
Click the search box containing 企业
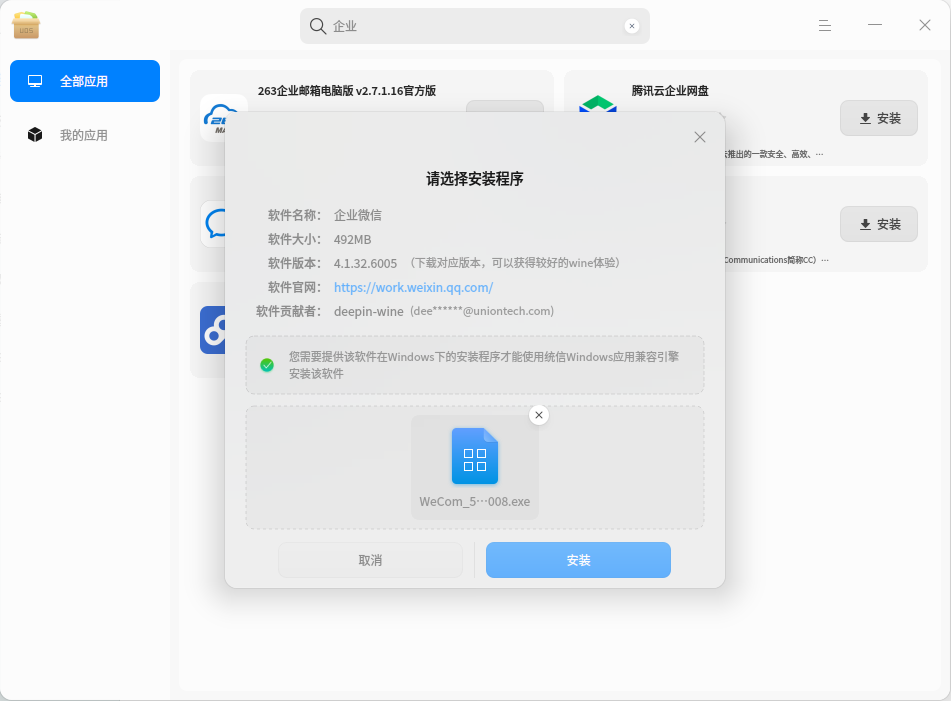474,26
